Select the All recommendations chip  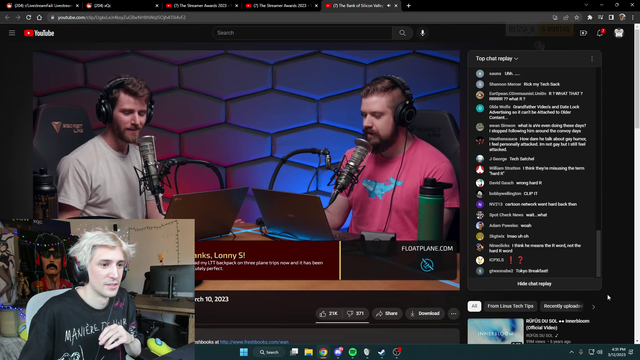(x=474, y=306)
